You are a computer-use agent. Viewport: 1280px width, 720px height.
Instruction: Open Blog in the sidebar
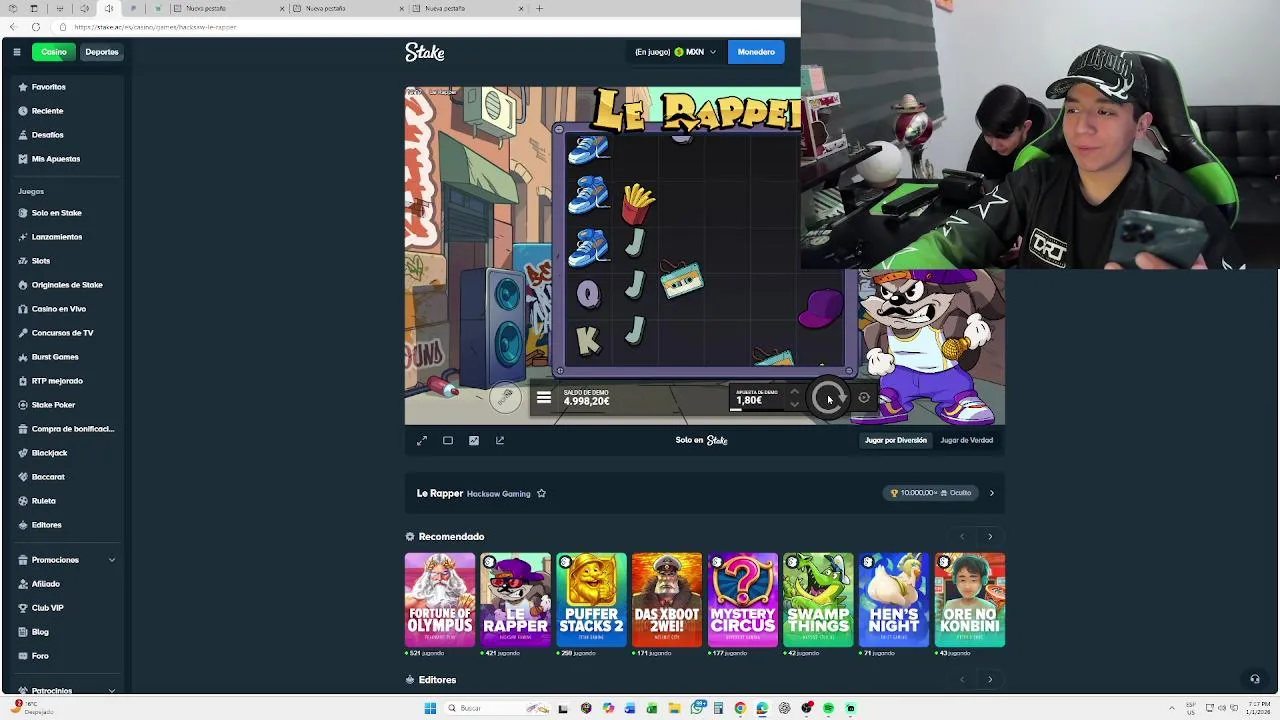coord(40,632)
